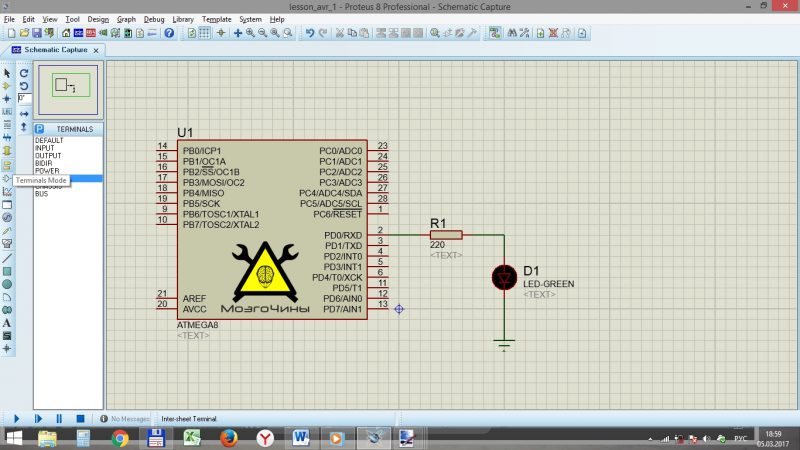
Task: Click LED-GREEN D1 on schematic
Action: click(504, 278)
